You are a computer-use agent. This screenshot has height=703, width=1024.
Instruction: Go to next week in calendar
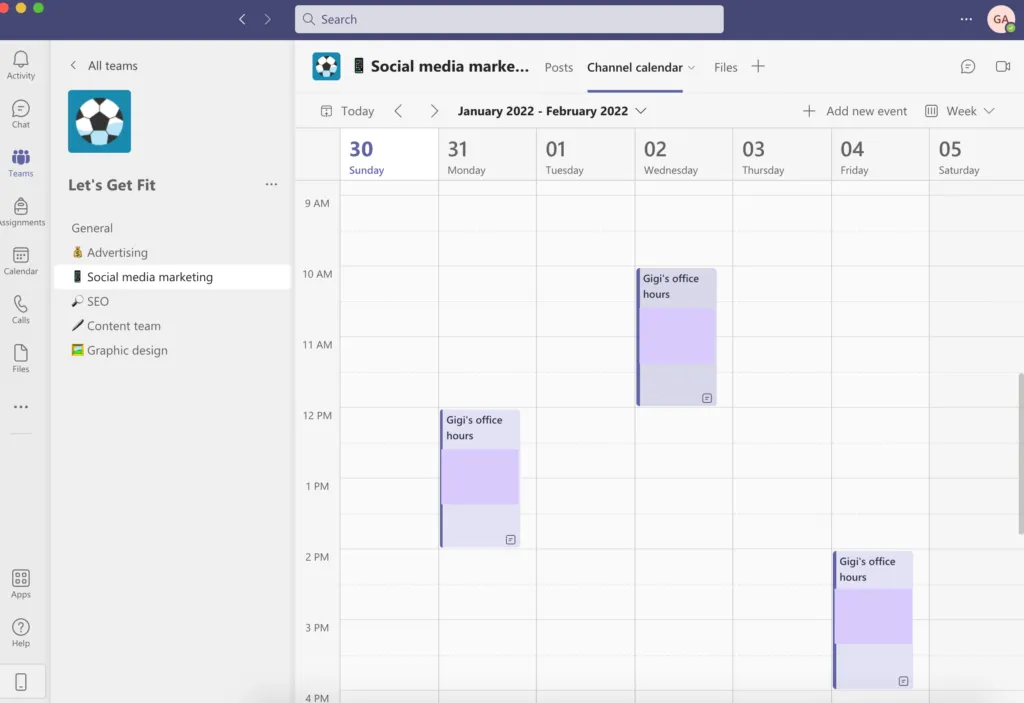point(434,111)
